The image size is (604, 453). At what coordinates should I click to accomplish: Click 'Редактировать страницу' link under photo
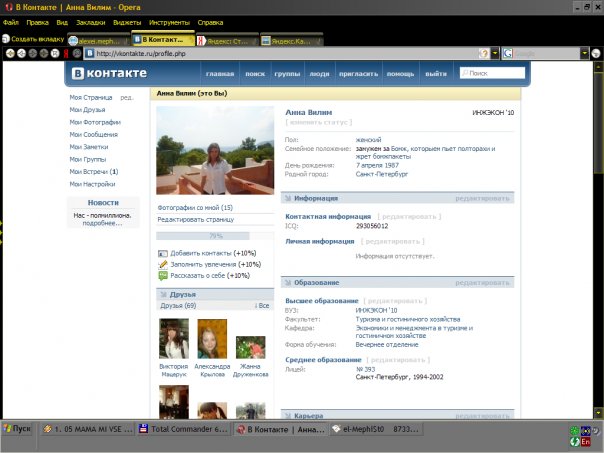click(196, 219)
